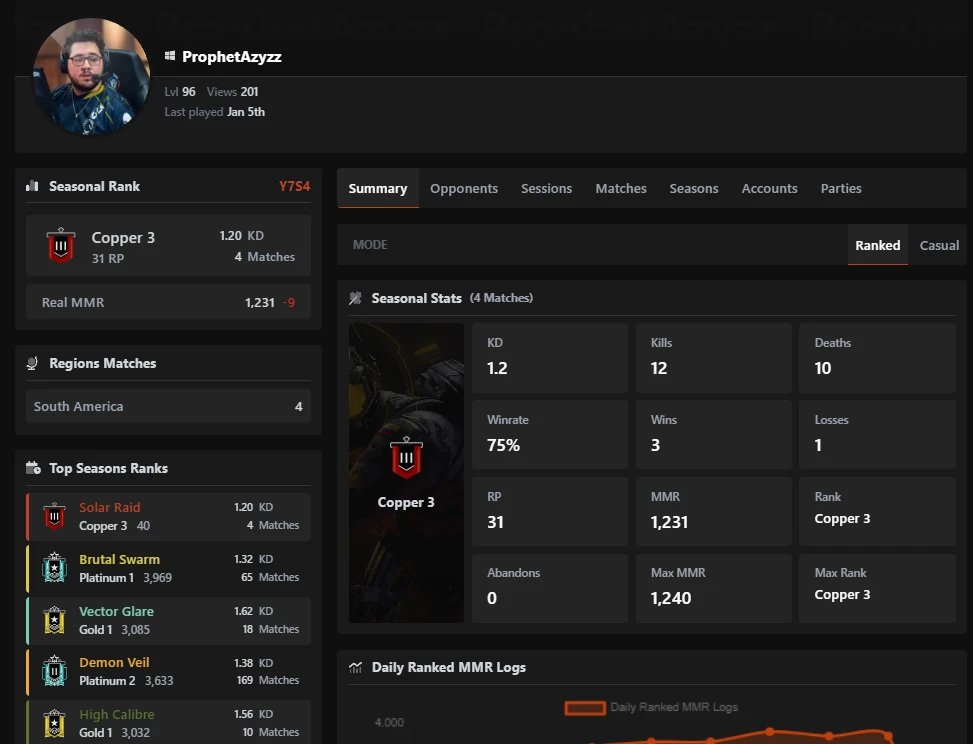Toggle Daily Ranked MMR Logs legend swatch
973x744 pixels.
click(585, 707)
